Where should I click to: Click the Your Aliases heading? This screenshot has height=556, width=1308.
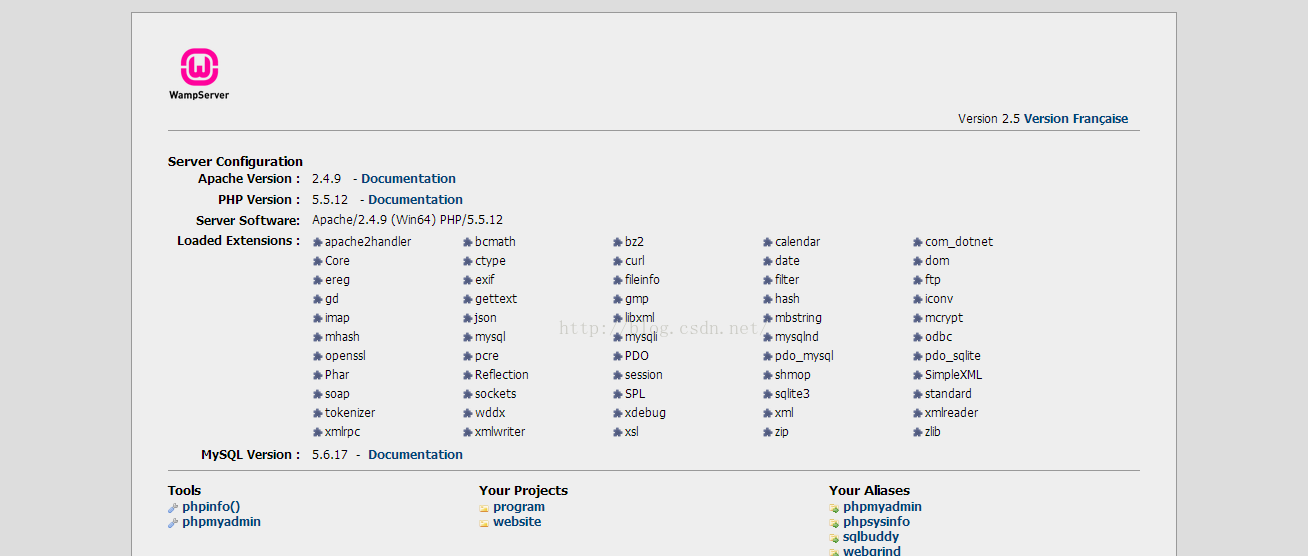coord(869,490)
